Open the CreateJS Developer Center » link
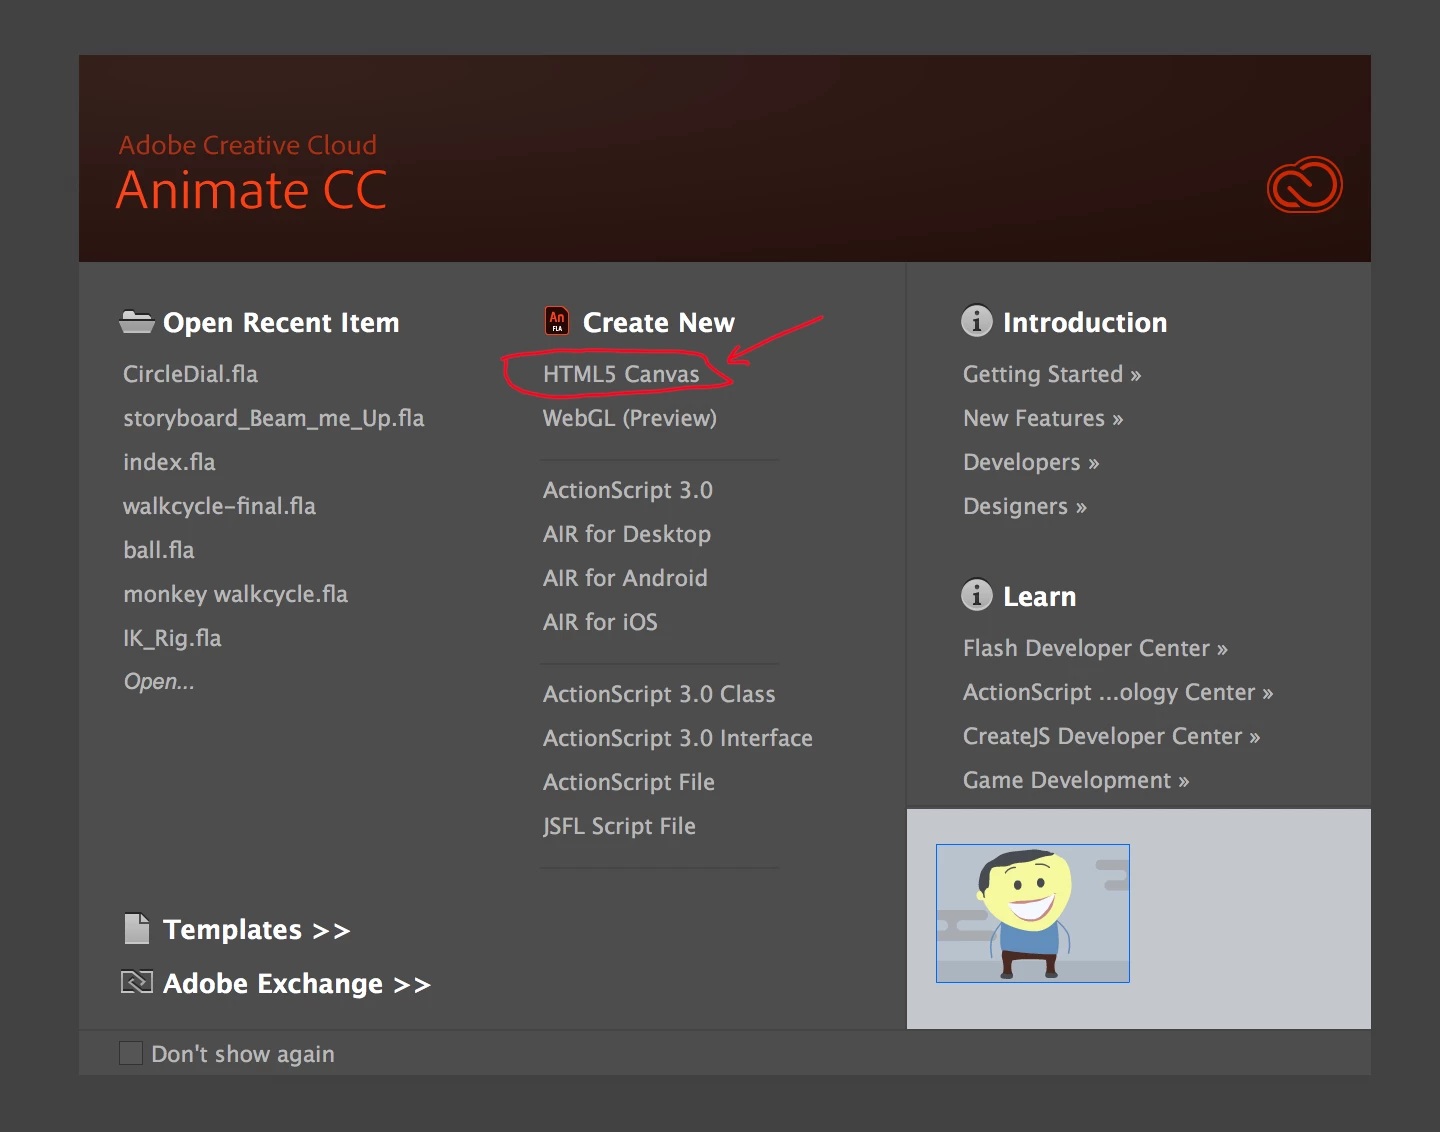 point(1112,736)
